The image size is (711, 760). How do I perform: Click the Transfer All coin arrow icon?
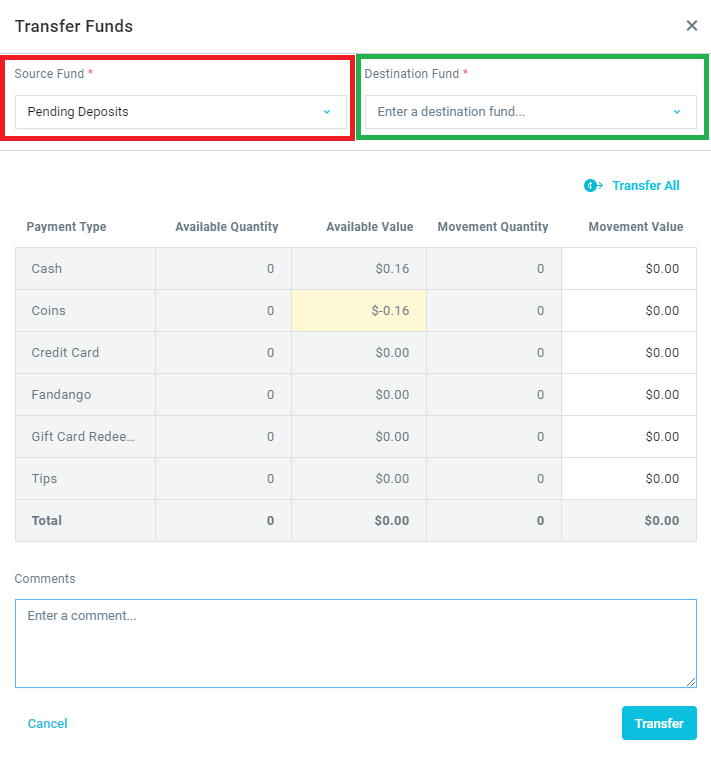point(593,186)
